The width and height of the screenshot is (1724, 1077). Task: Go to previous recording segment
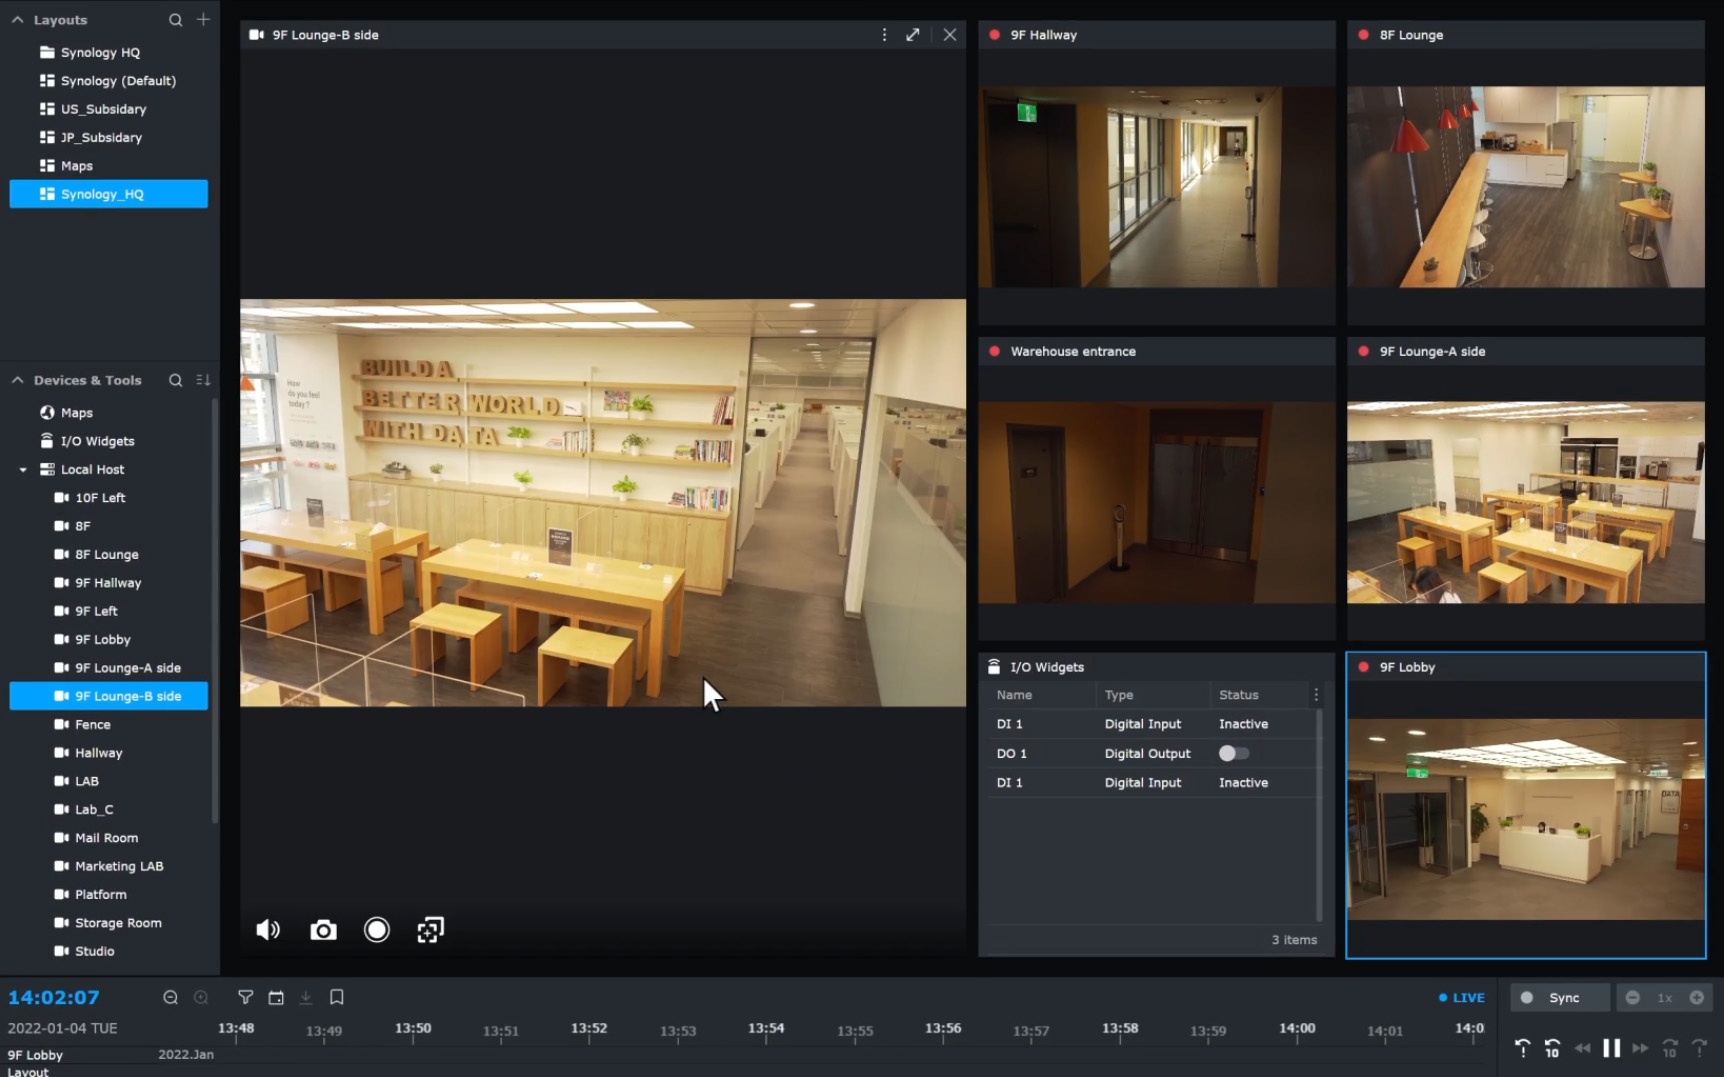pos(1522,1048)
